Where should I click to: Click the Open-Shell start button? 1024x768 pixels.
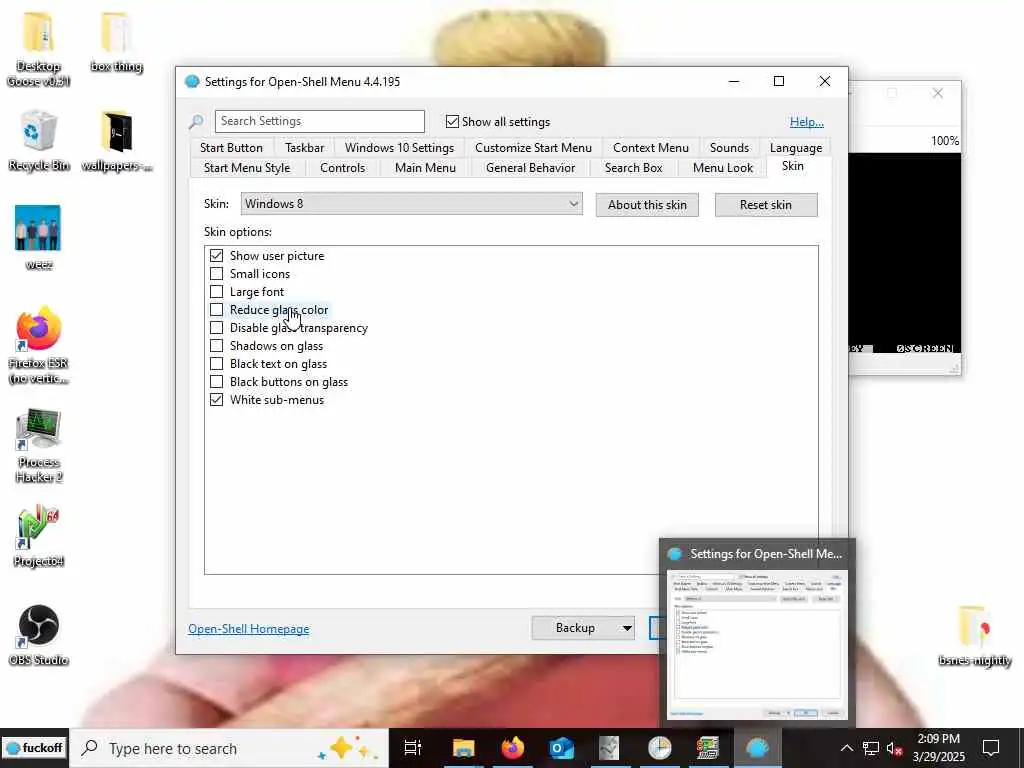coord(34,748)
